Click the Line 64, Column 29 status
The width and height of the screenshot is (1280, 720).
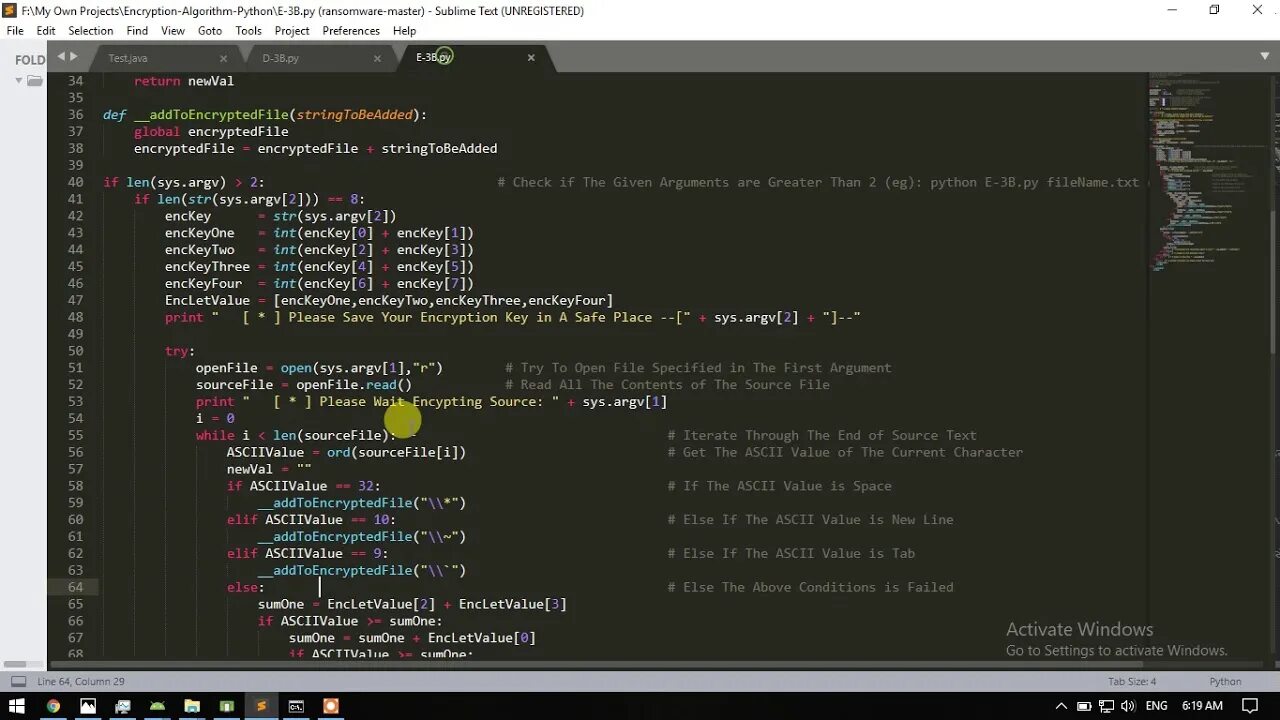[x=81, y=681]
